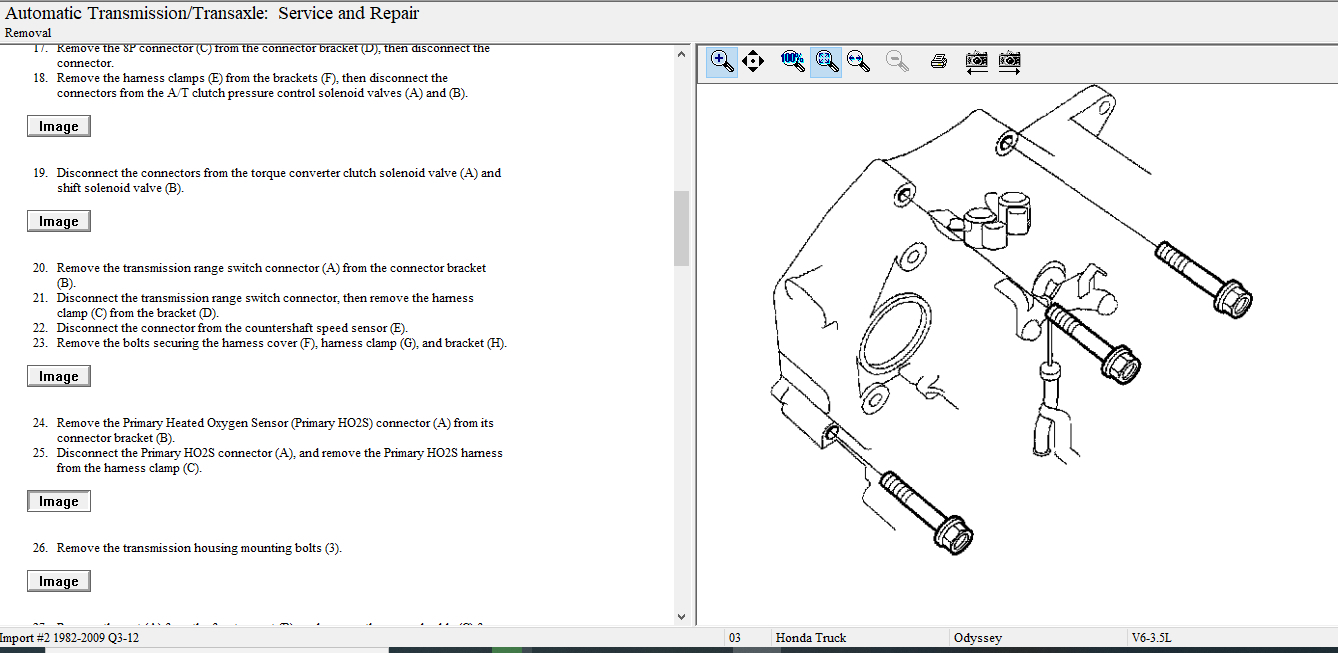Click scrollbar up arrow in text pane

[682, 54]
